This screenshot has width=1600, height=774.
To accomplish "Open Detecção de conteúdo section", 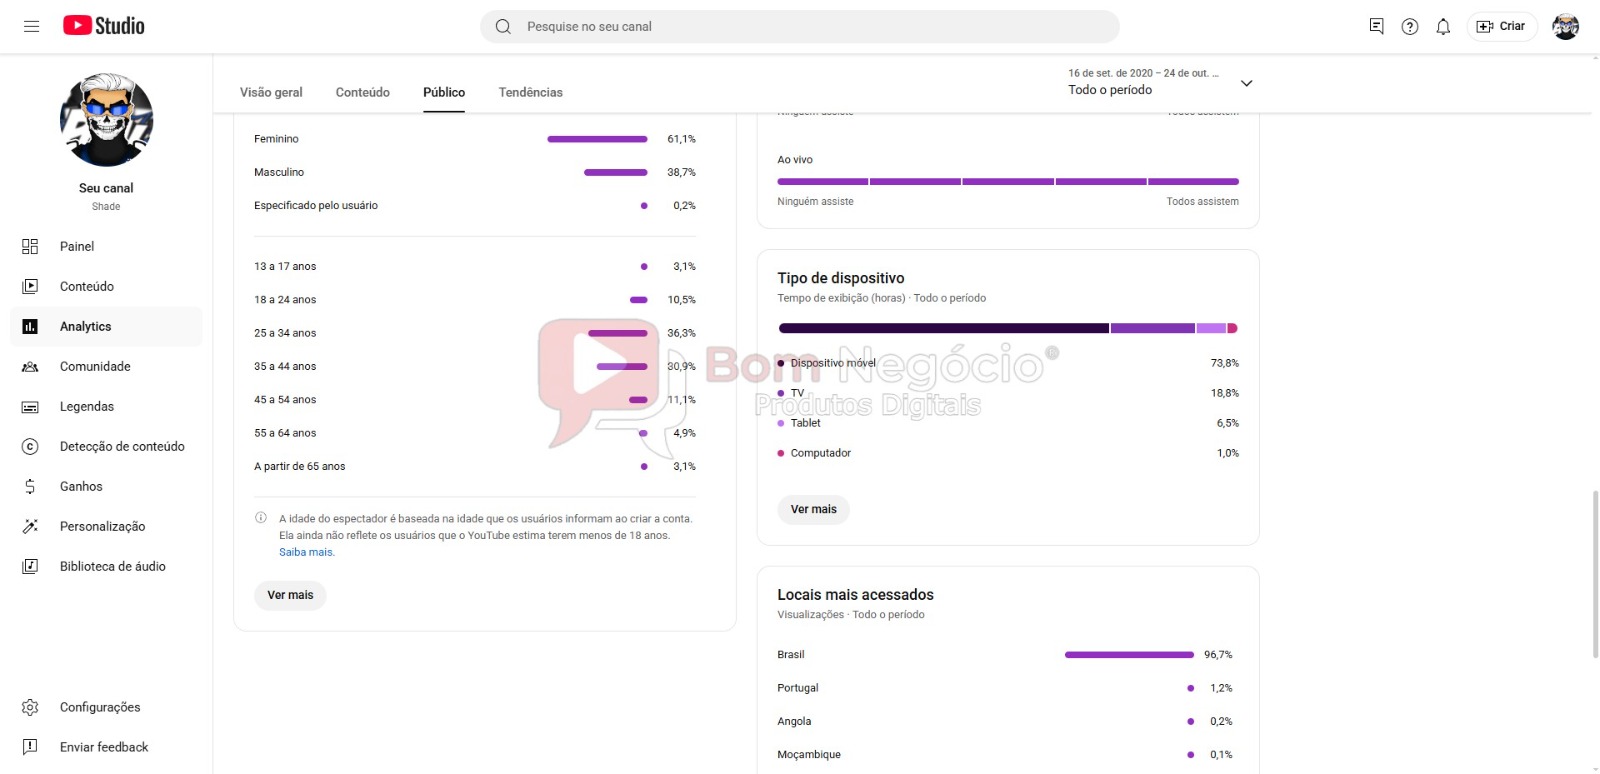I will [122, 447].
